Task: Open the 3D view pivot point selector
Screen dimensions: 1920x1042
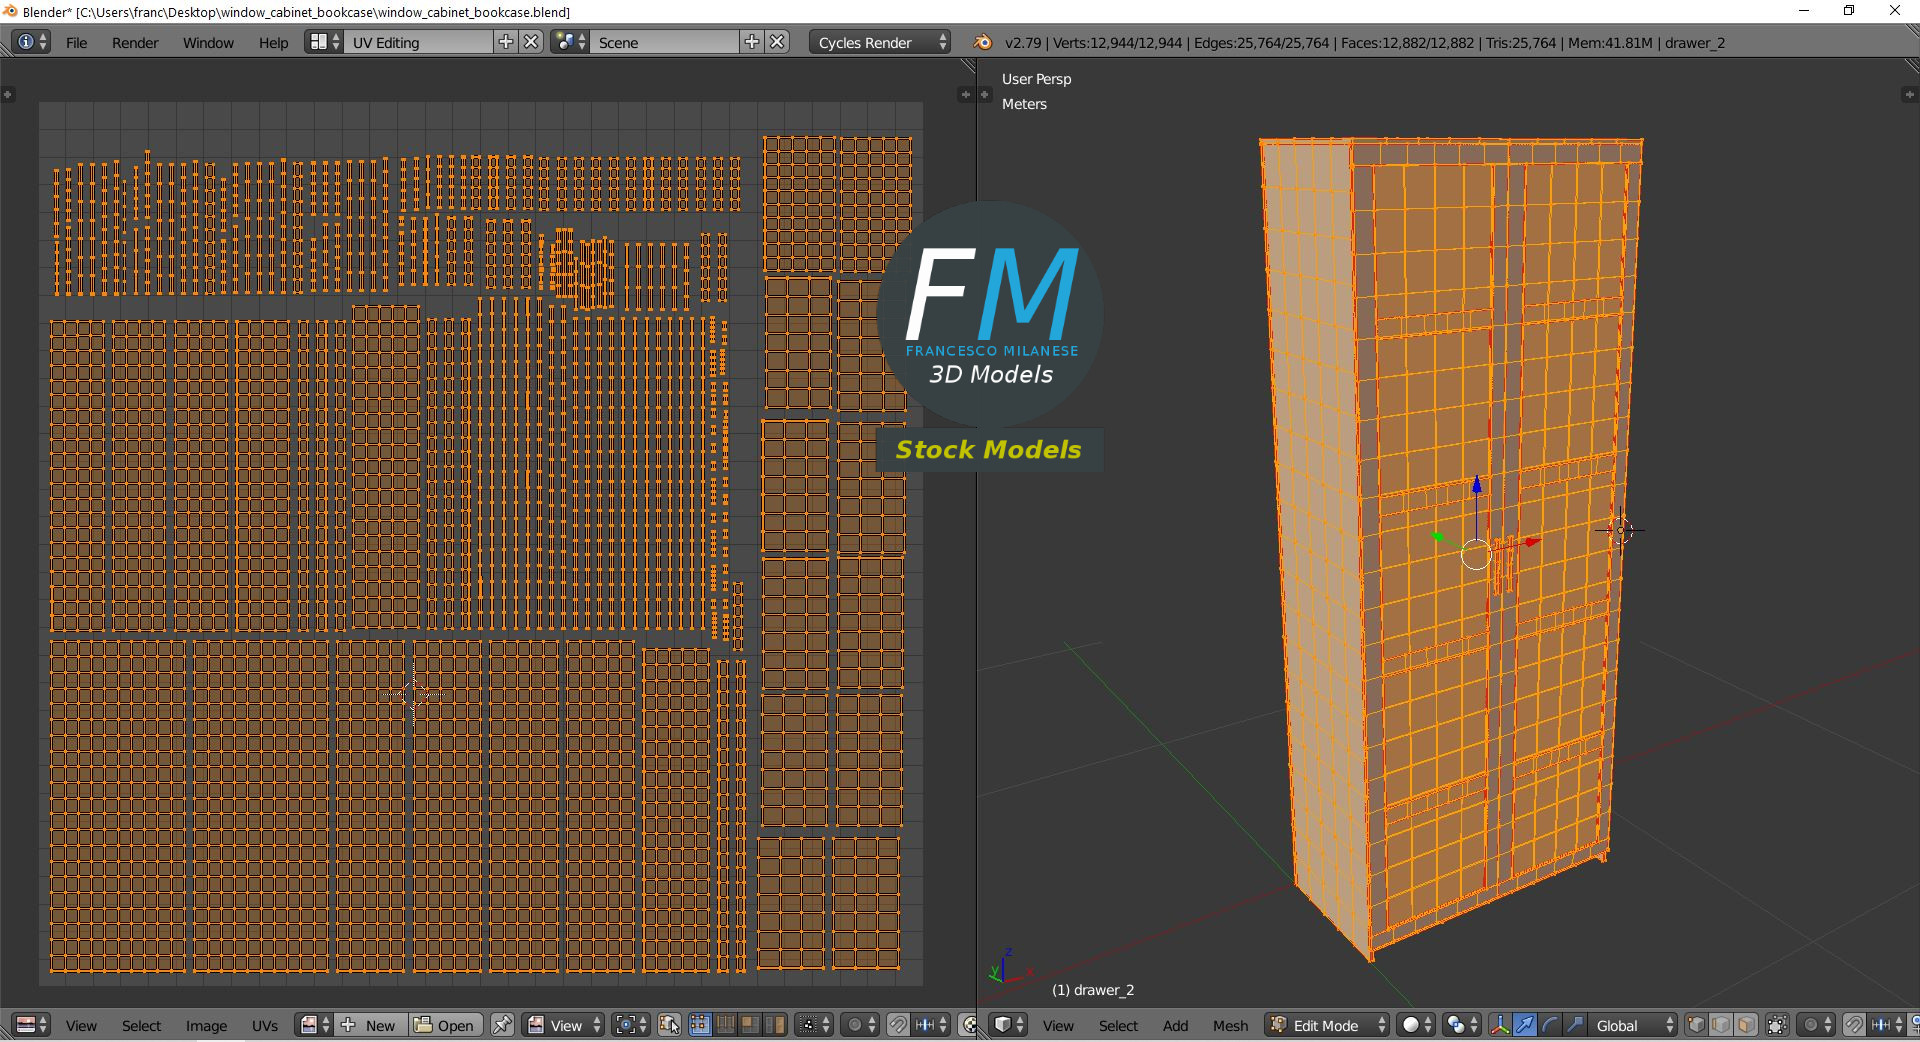Action: click(x=1461, y=1025)
